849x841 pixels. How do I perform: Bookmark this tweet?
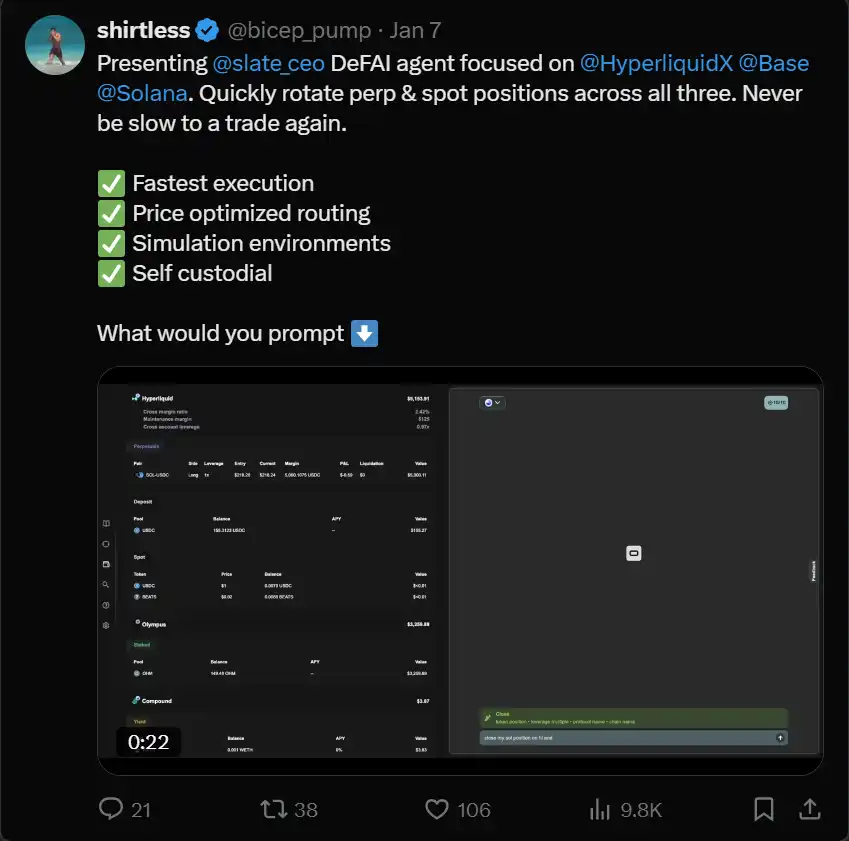763,808
